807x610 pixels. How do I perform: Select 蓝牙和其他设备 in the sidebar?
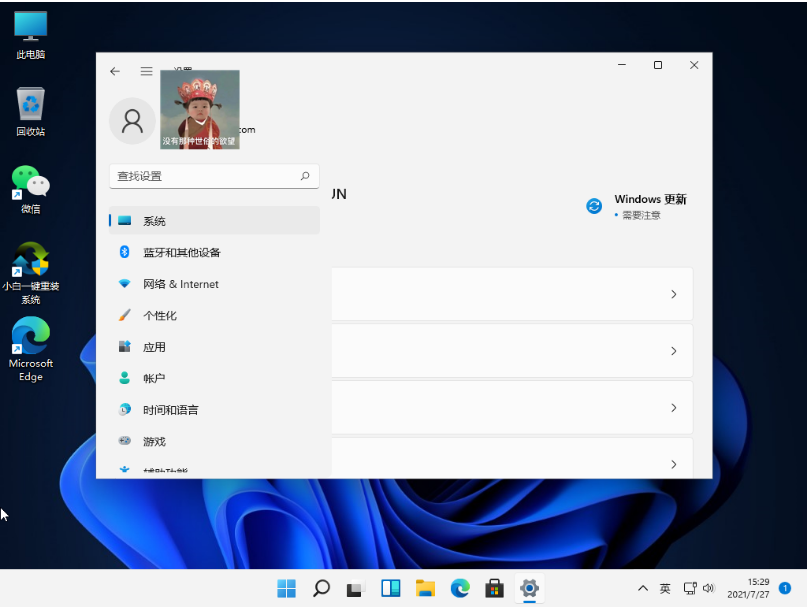pos(181,253)
